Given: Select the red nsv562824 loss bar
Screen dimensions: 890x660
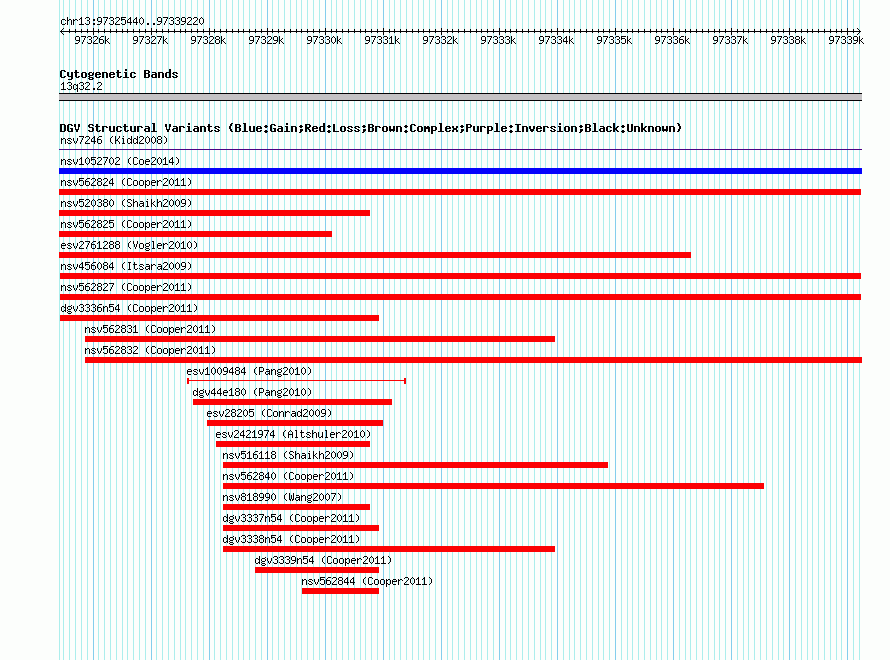Looking at the screenshot, I should pyautogui.click(x=460, y=192).
